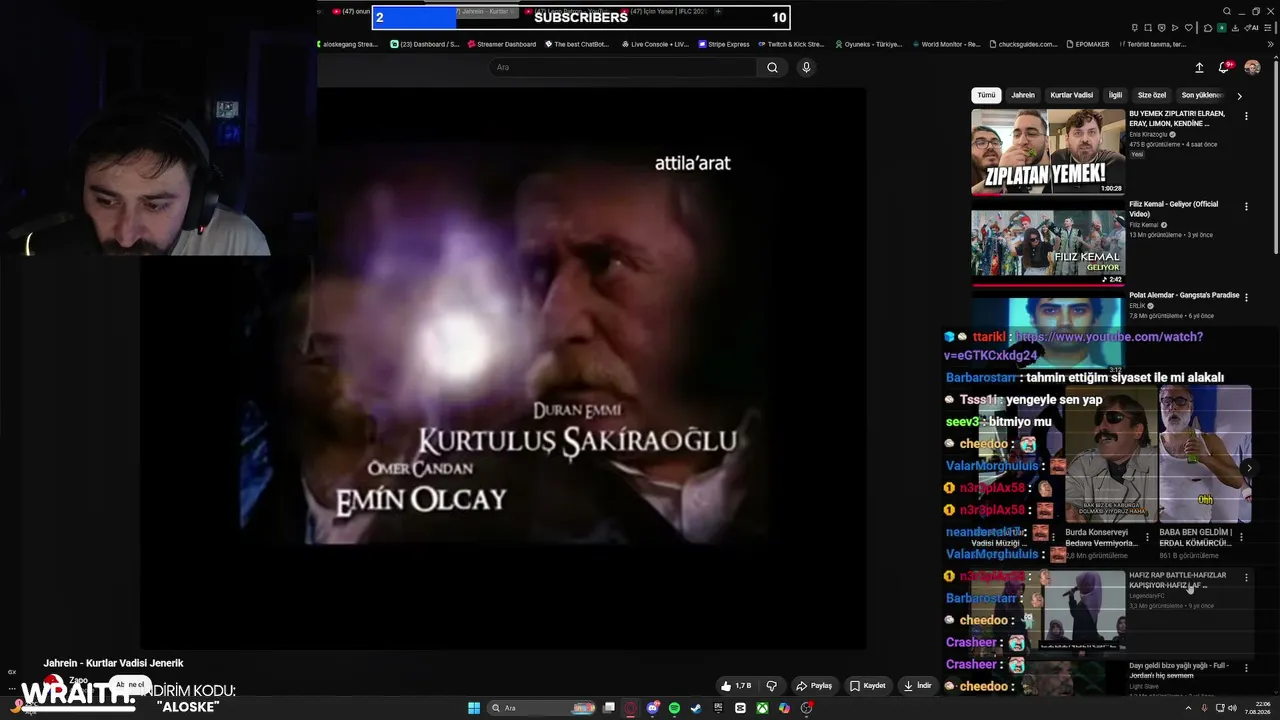Open the YouTube upload/create icon
The width and height of the screenshot is (1280, 720).
pos(1199,68)
